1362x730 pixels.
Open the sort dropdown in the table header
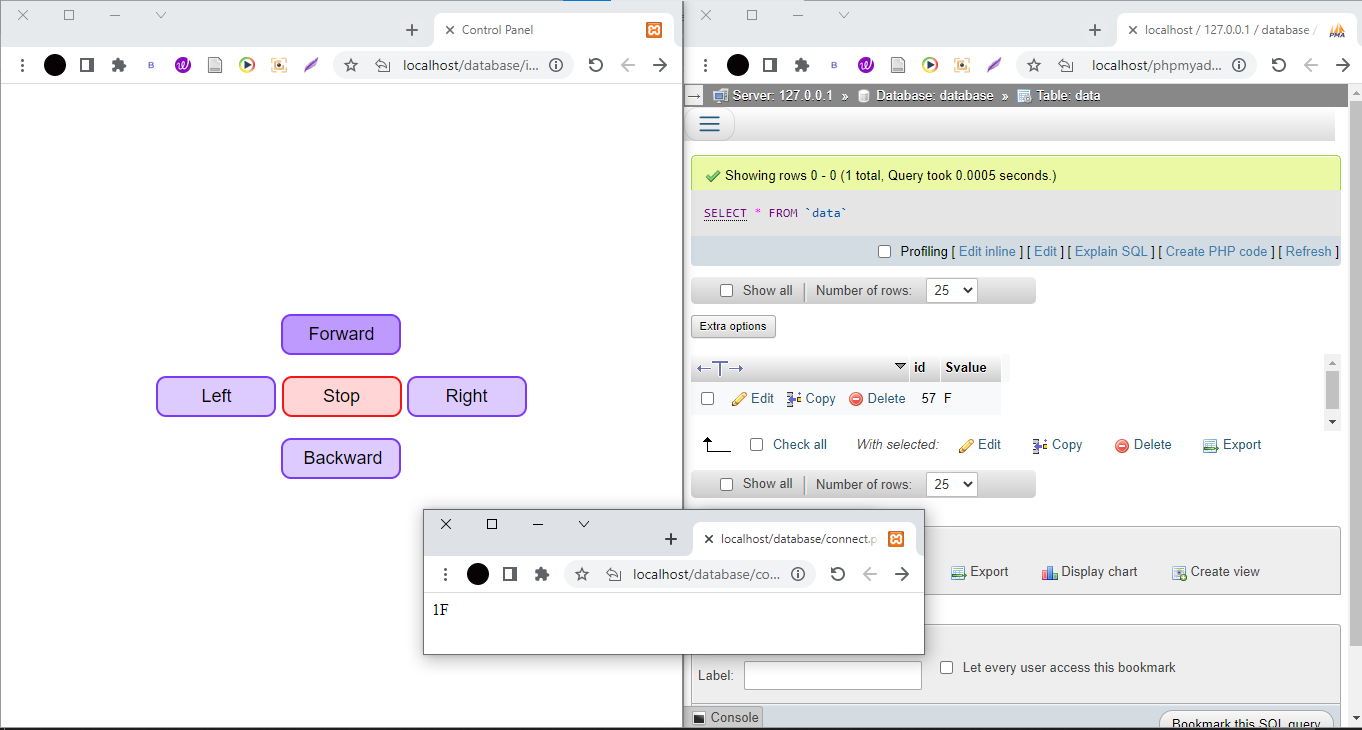899,367
